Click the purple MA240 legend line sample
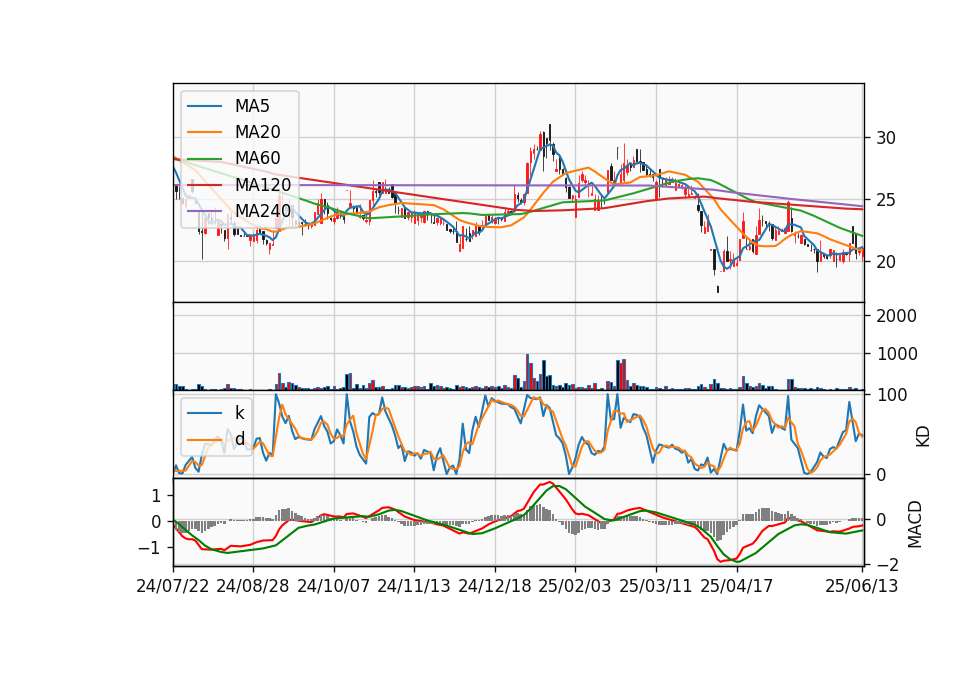The width and height of the screenshot is (960, 690). [204, 211]
